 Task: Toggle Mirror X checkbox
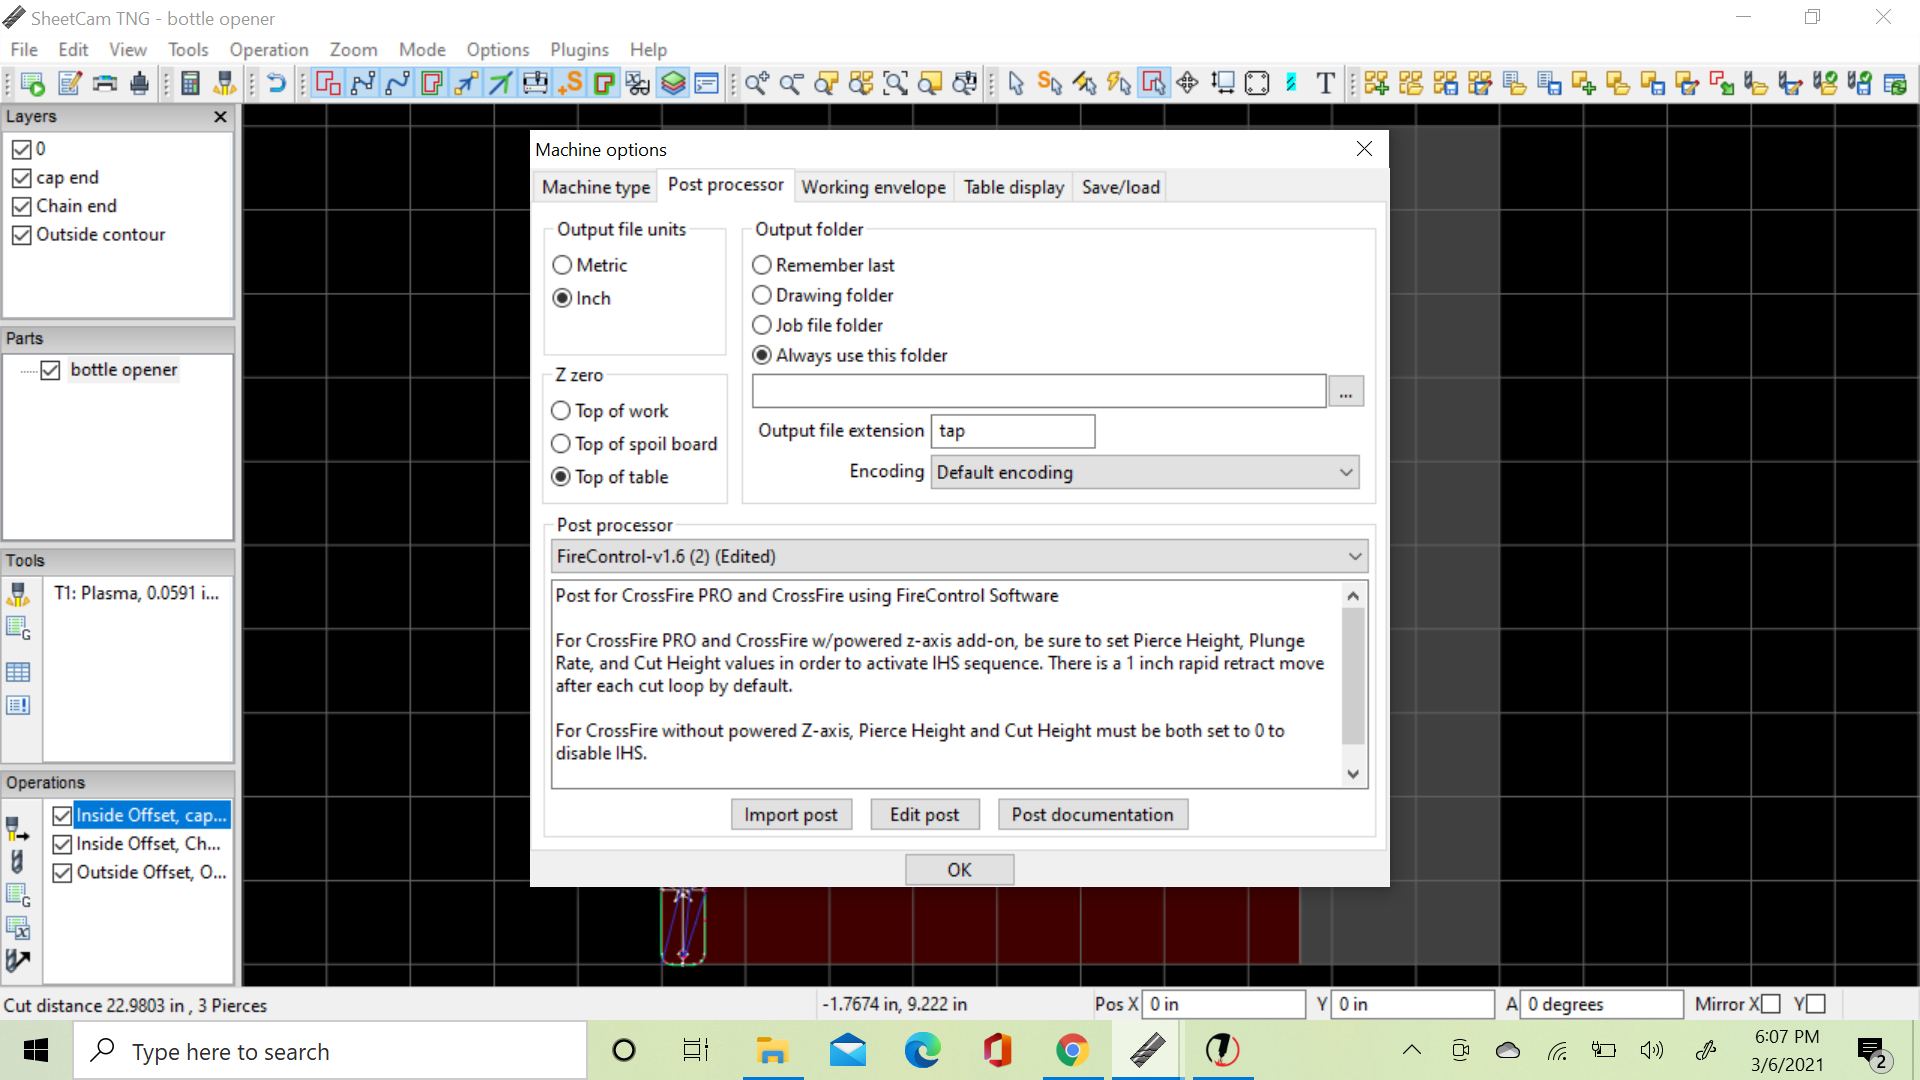1771,1004
